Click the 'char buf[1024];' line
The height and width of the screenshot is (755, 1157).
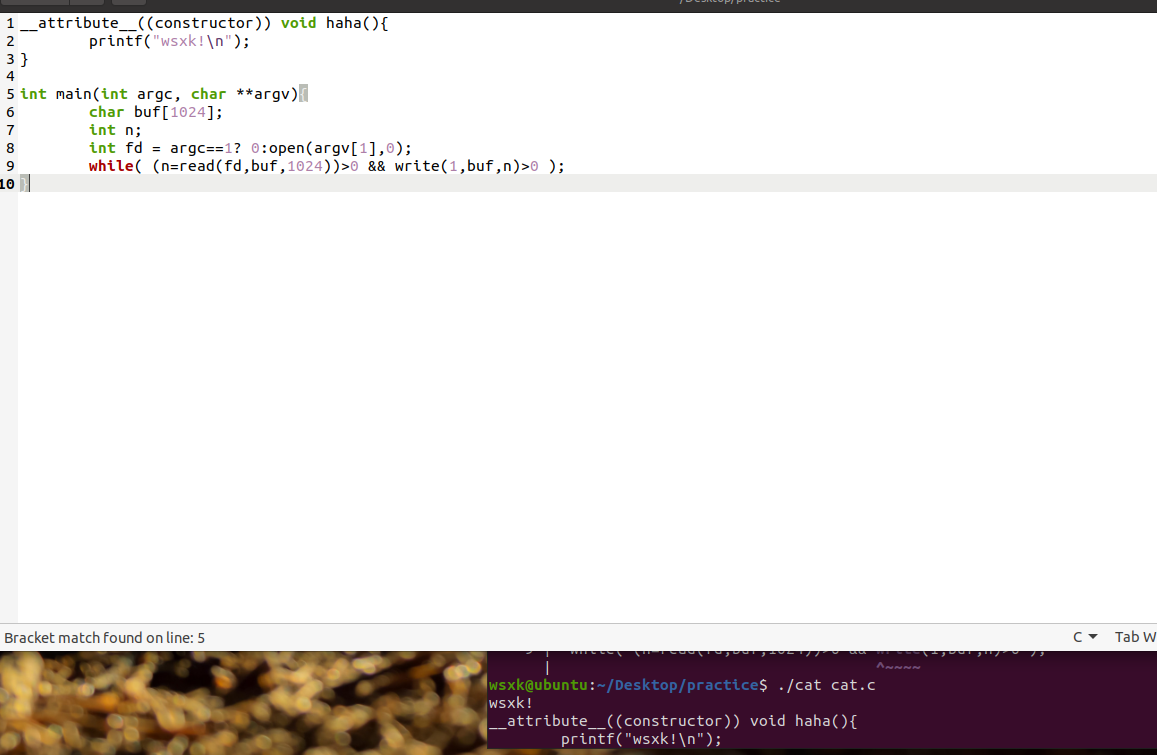(156, 112)
